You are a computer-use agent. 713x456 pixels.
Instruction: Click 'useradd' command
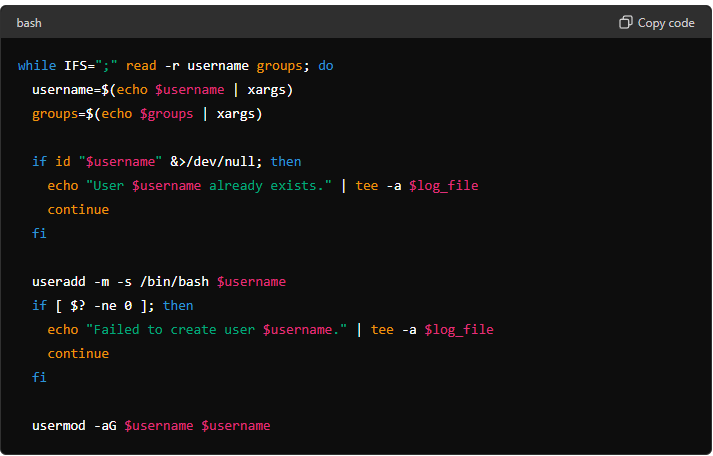point(59,281)
